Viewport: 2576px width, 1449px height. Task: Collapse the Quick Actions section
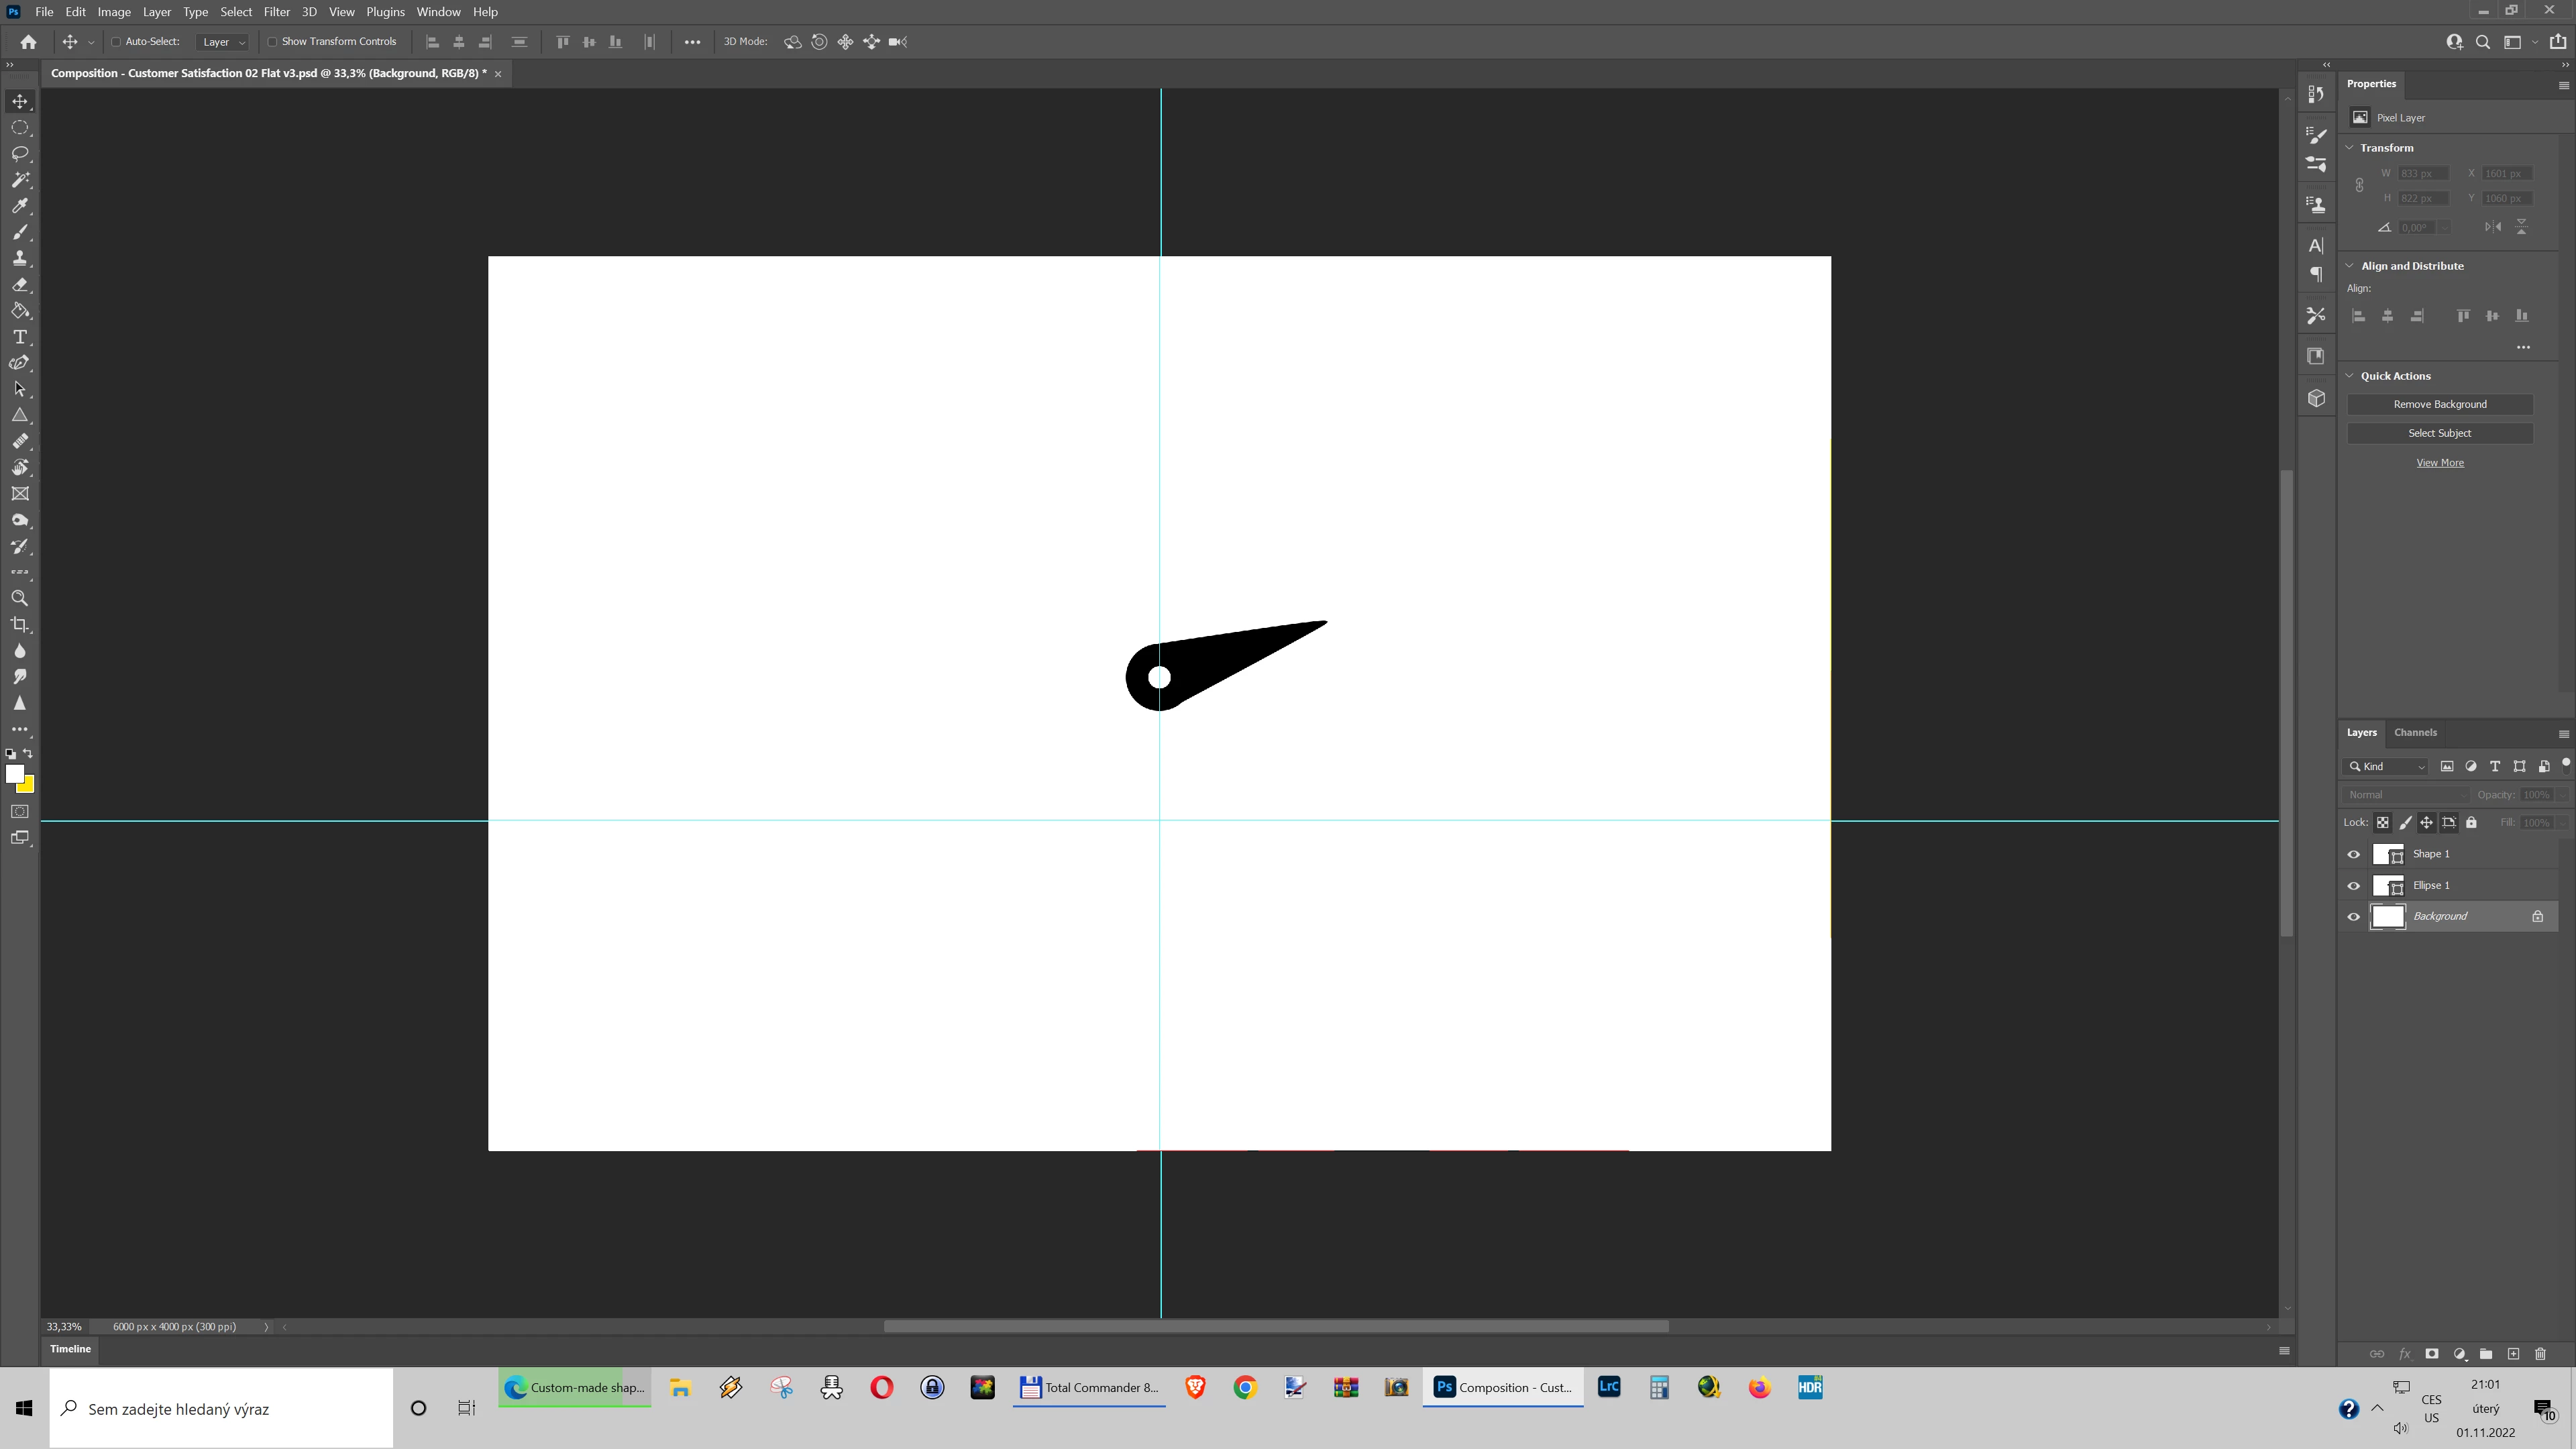coord(2350,376)
